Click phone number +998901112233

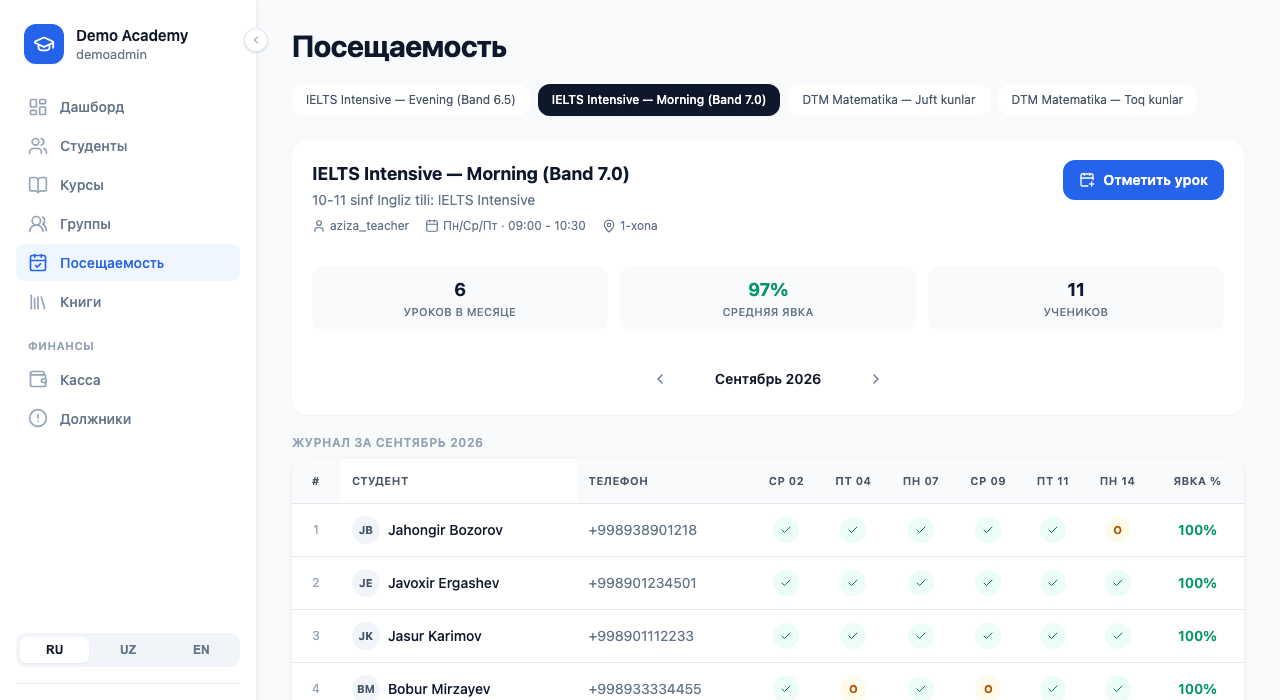click(x=641, y=636)
